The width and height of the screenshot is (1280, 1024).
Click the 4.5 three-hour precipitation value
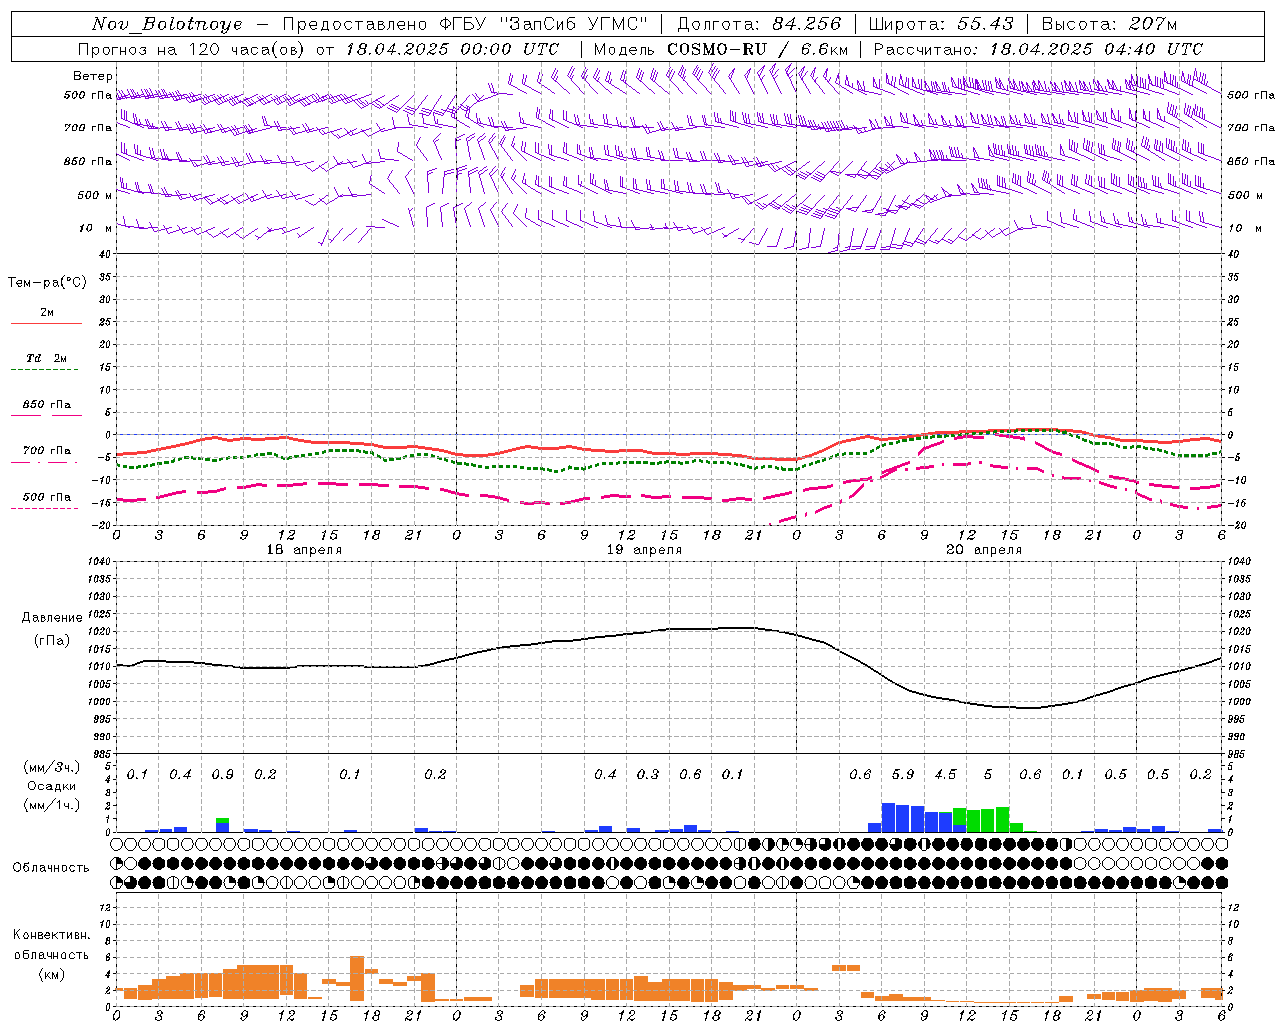pyautogui.click(x=945, y=775)
